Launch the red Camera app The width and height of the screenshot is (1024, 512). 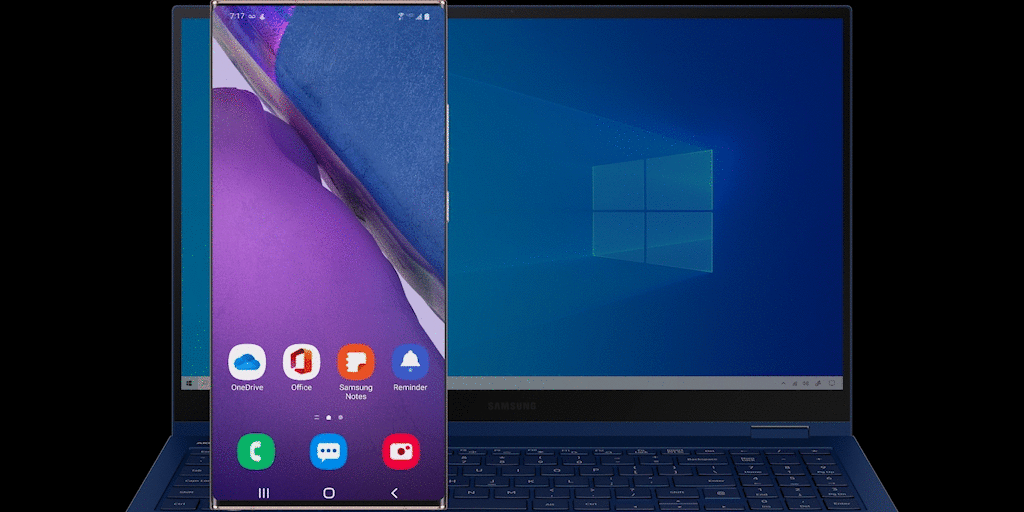tap(400, 451)
